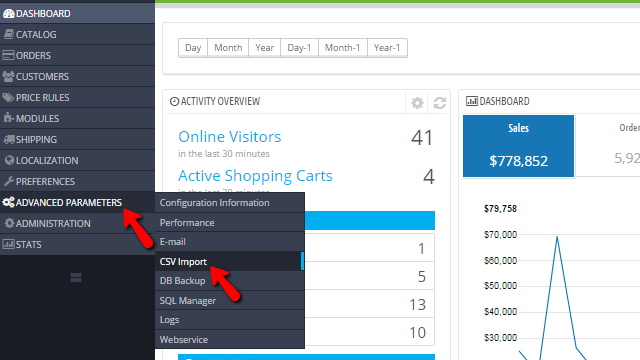Viewport: 640px width, 360px height.
Task: Open the Active Shopping Carts link
Action: coord(256,176)
